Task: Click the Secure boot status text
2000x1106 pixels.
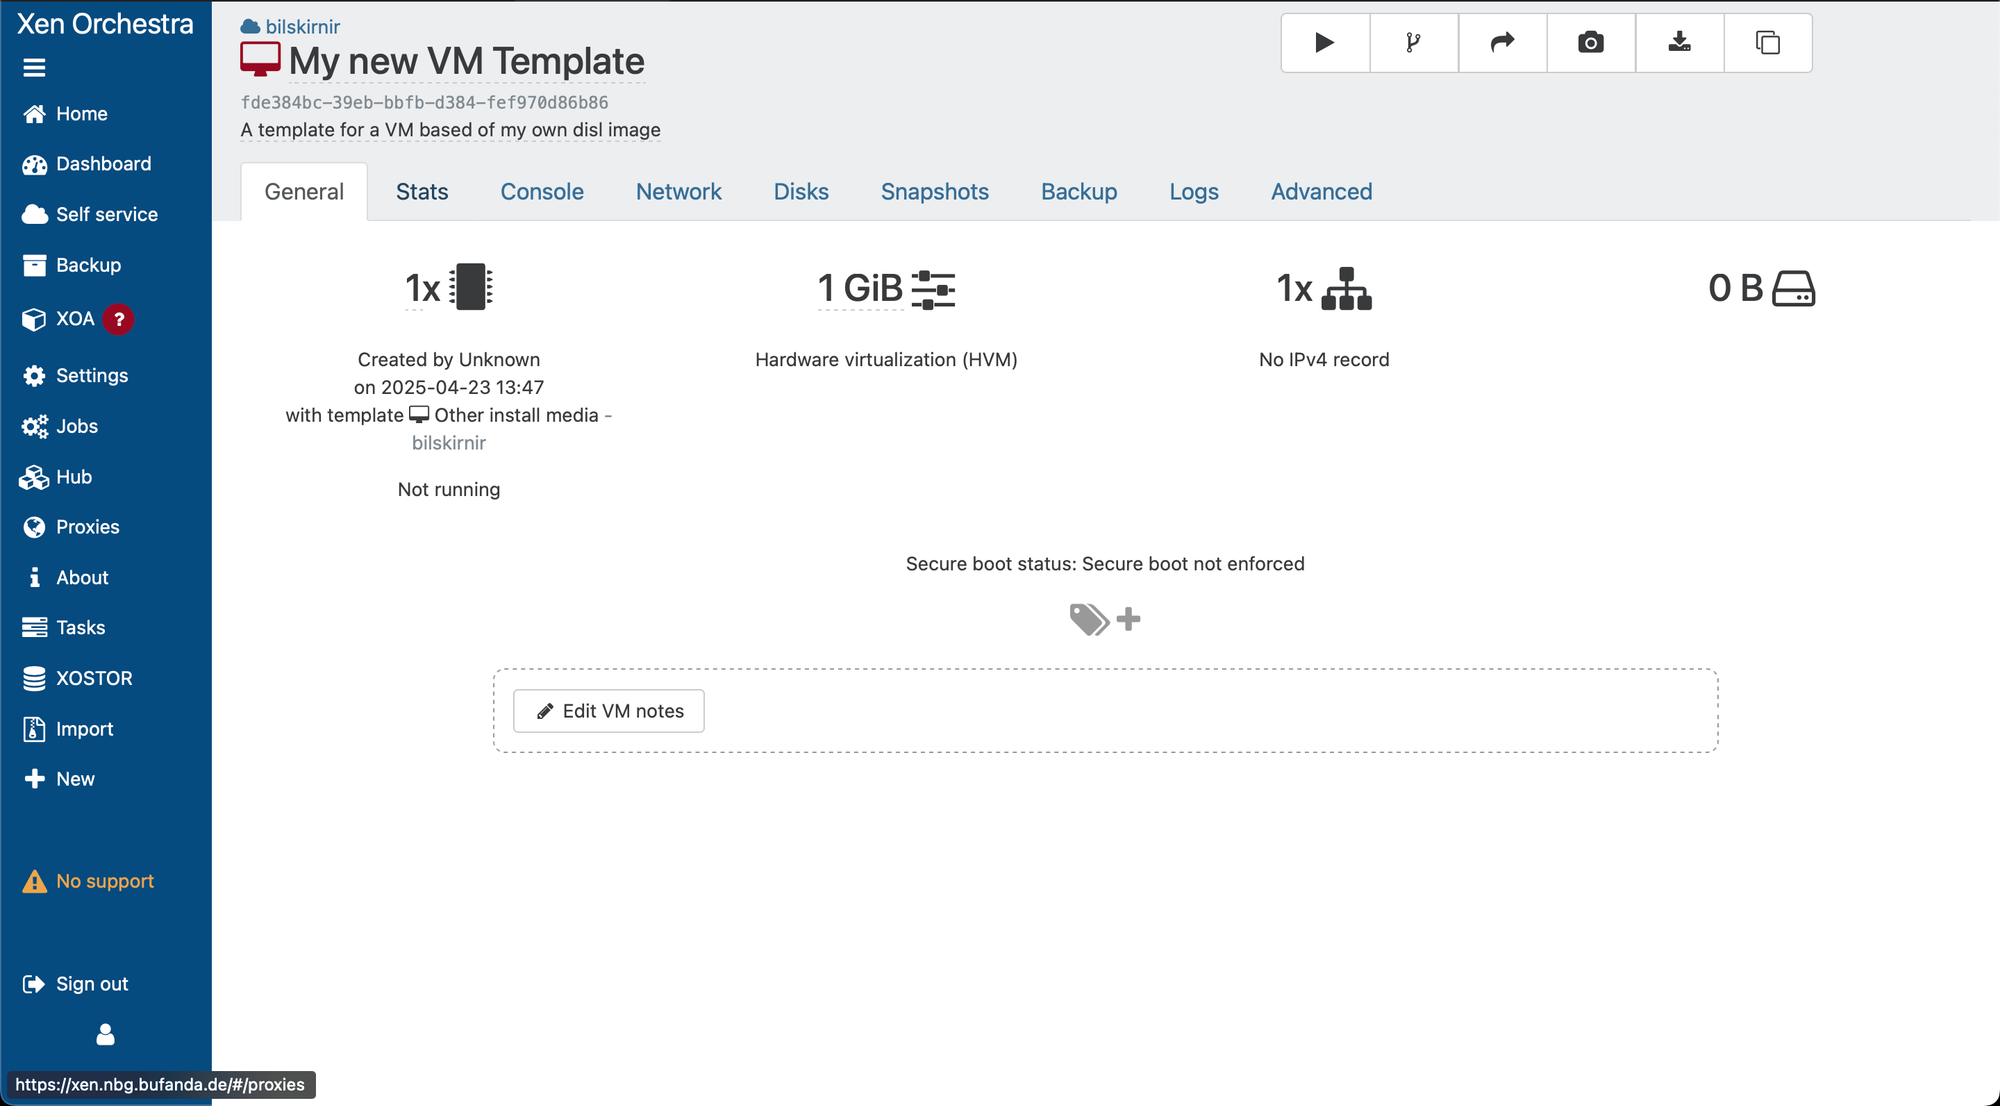Action: (1105, 564)
